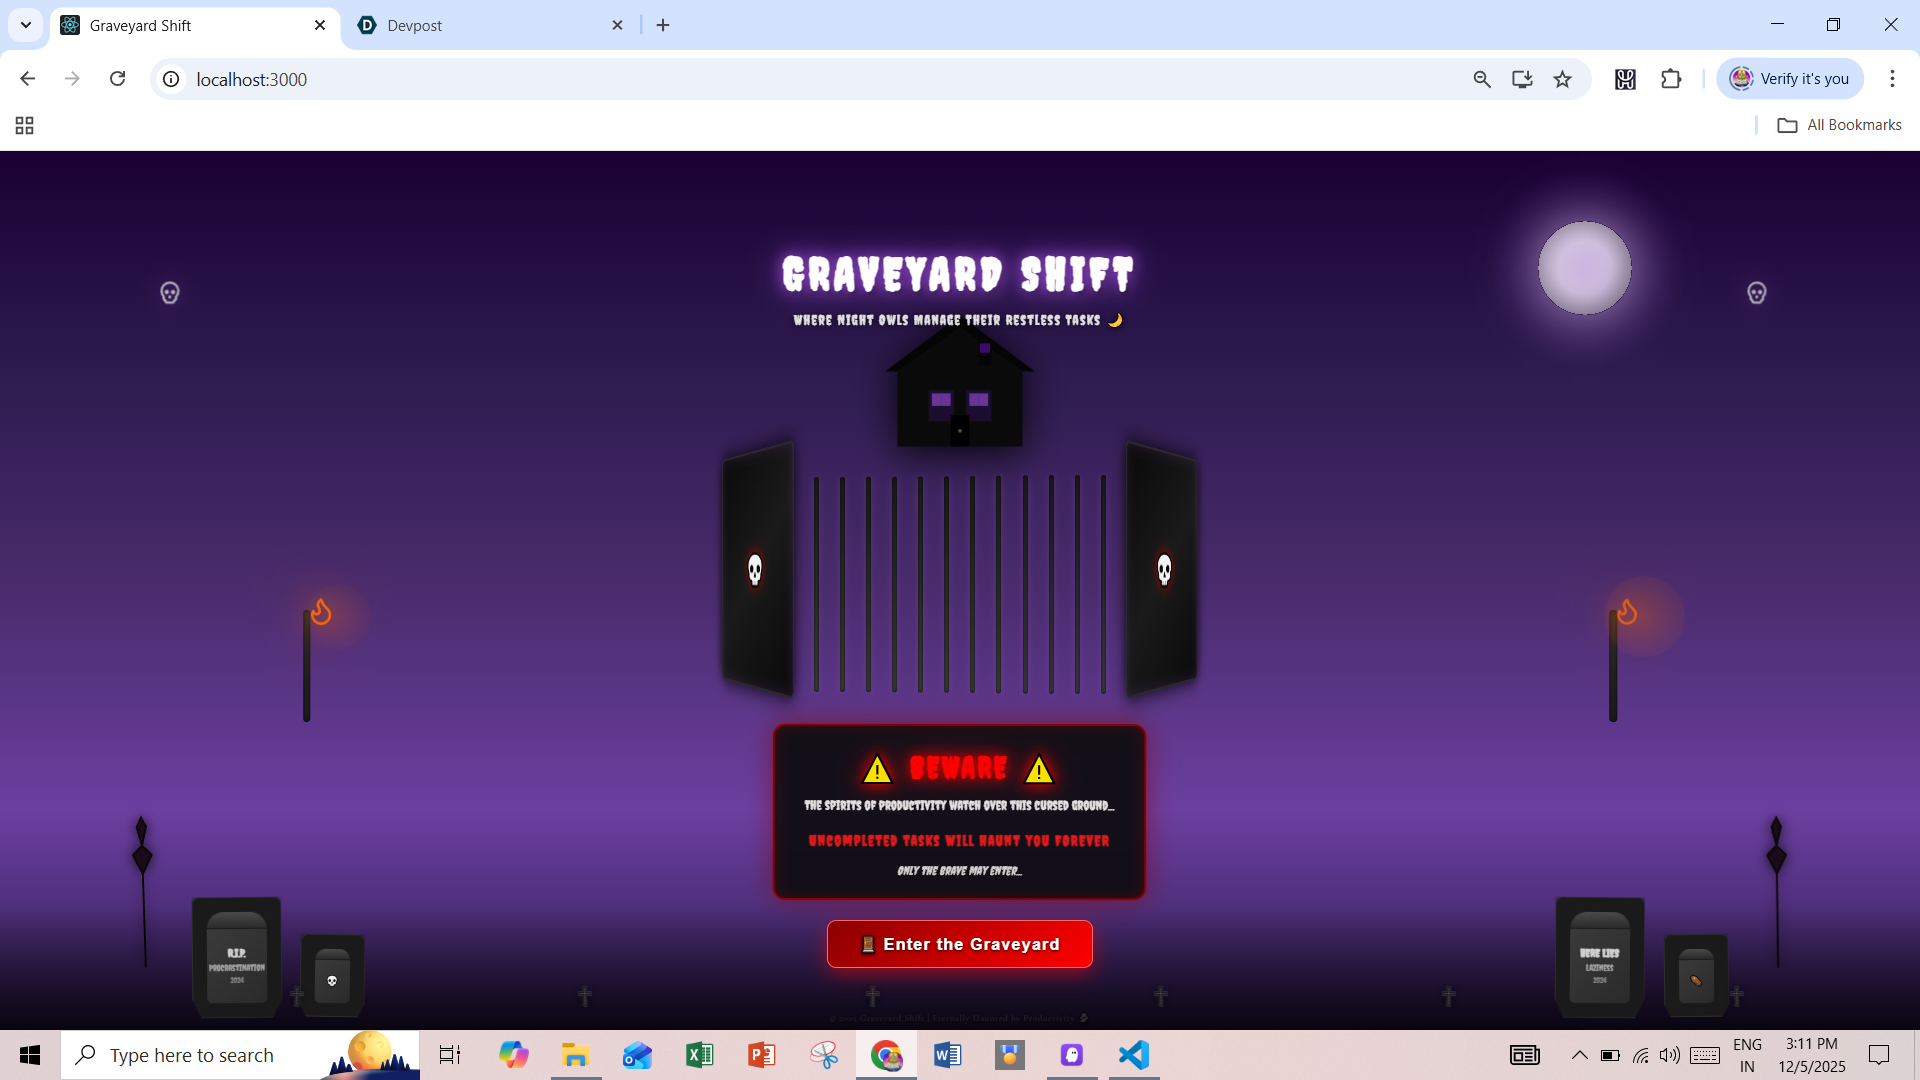Click the glowing full moon
The width and height of the screenshot is (1920, 1080).
coord(1584,268)
